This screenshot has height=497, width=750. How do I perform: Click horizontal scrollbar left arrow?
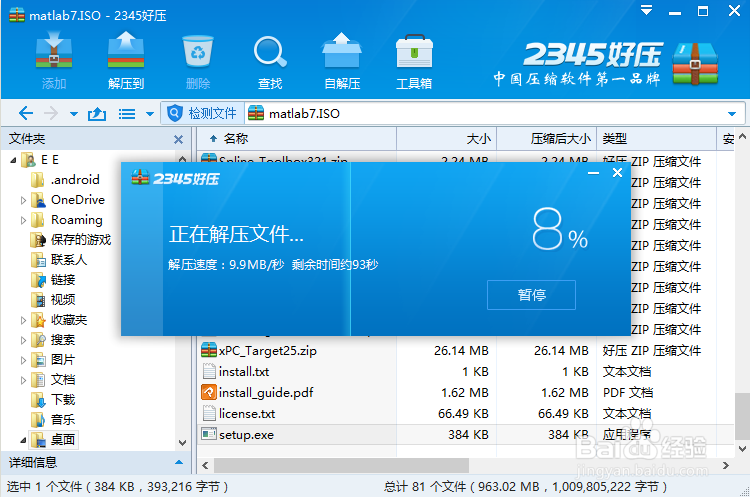pos(205,465)
